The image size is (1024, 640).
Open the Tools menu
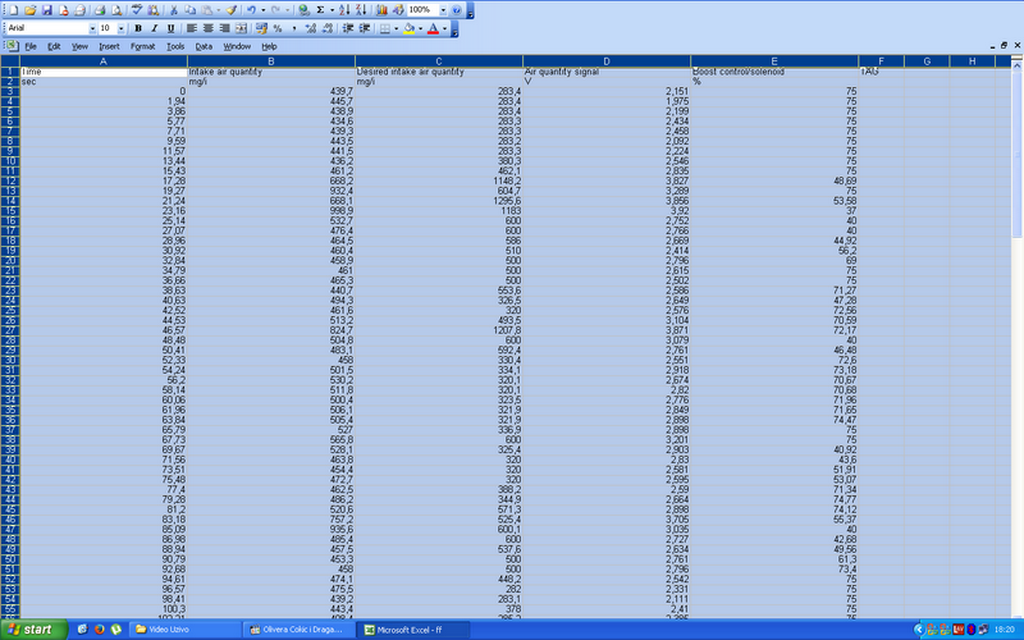[x=175, y=46]
